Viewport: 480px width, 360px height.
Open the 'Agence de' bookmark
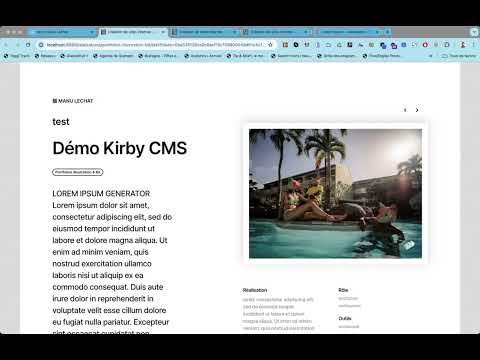coord(113,56)
